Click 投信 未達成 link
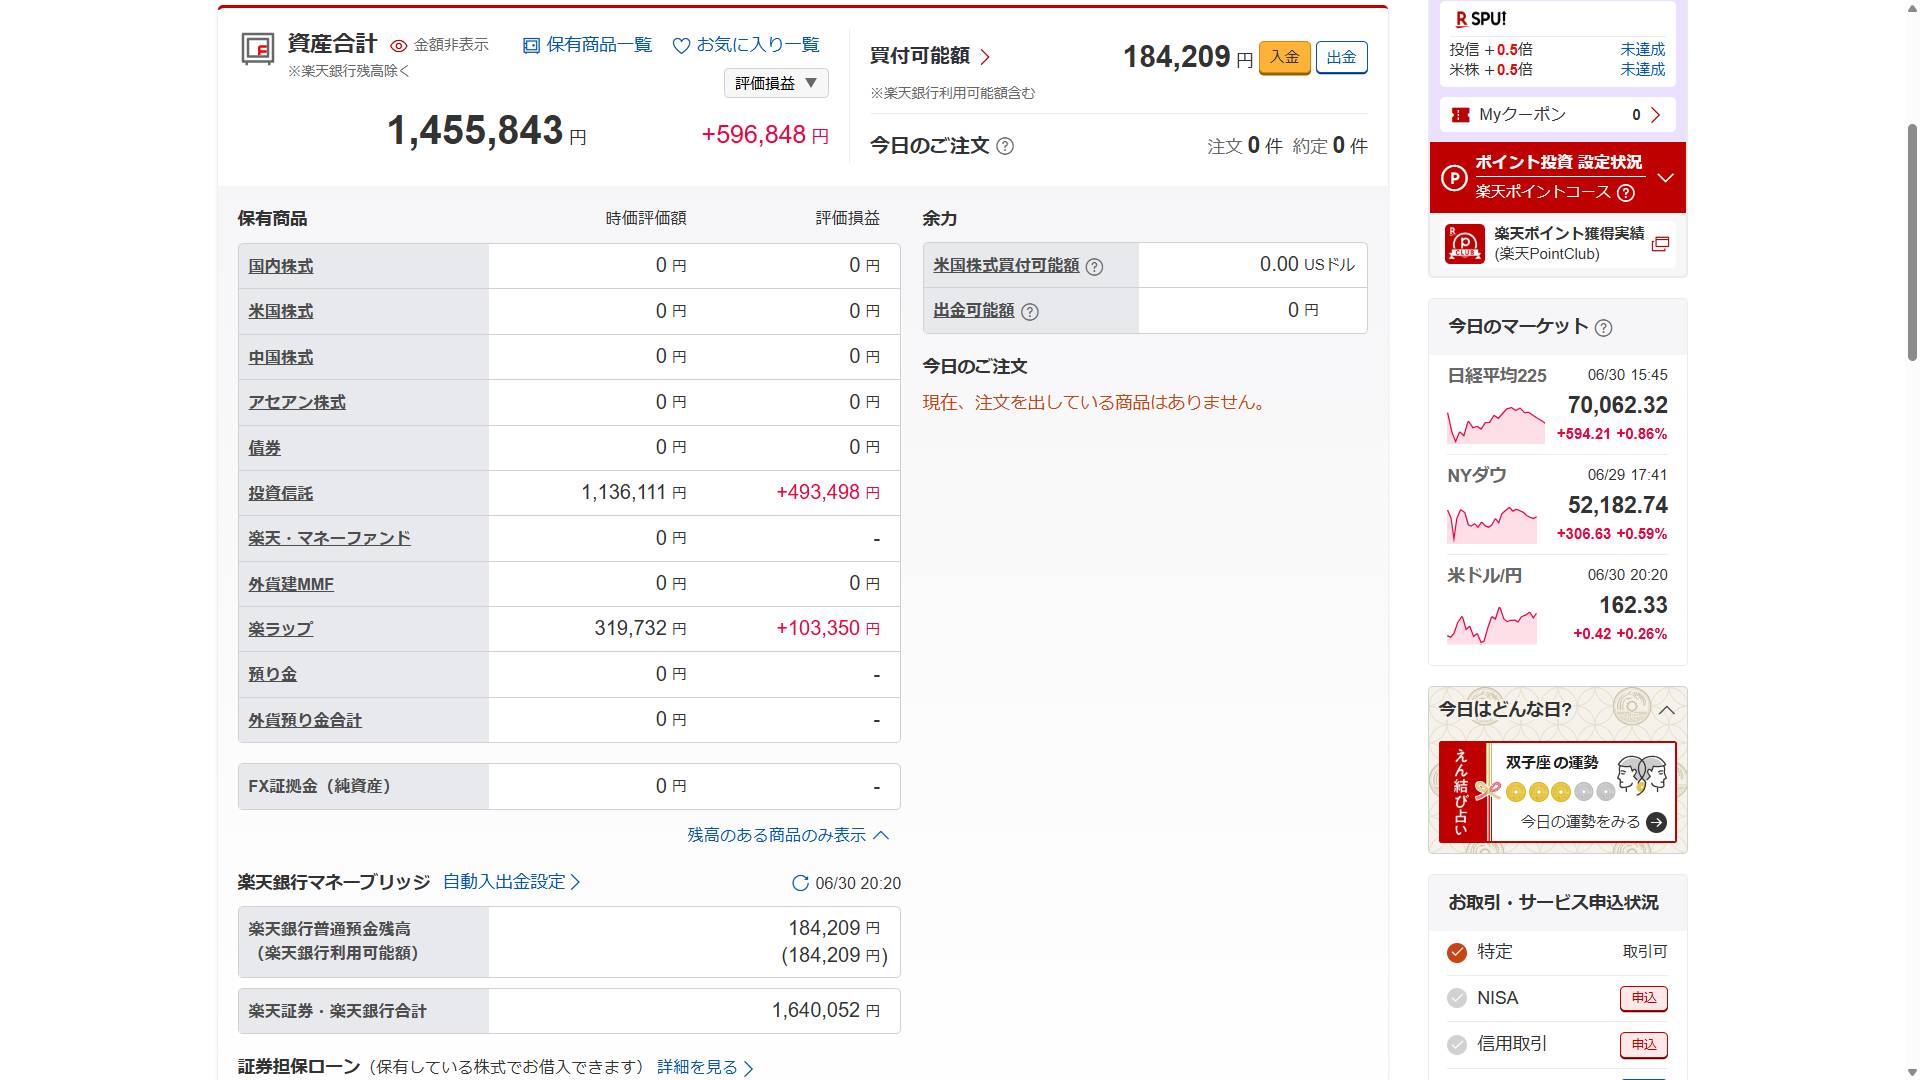The height and width of the screenshot is (1080, 1920). click(1642, 49)
